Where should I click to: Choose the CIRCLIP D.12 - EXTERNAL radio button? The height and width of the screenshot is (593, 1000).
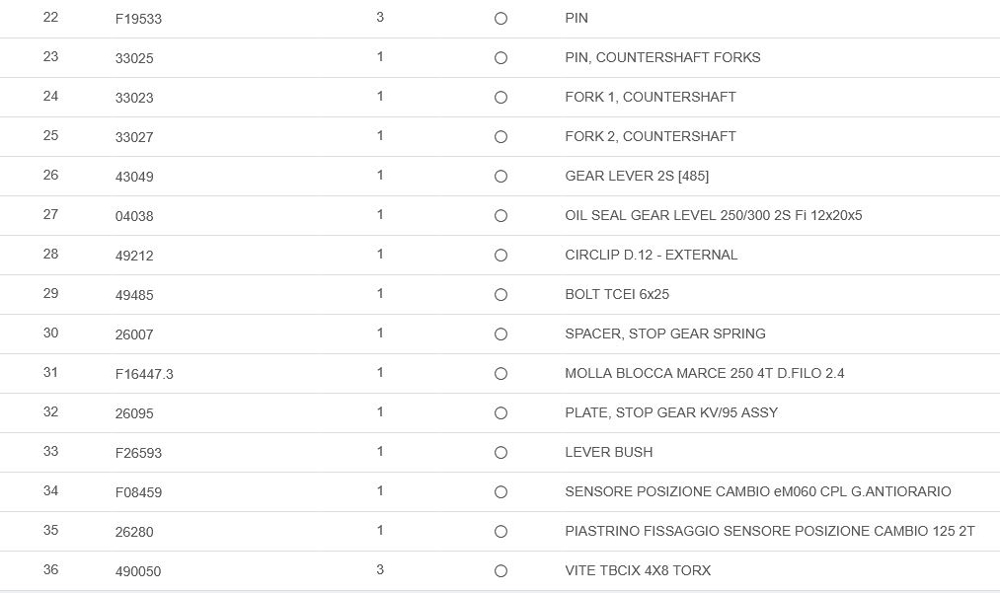pos(501,256)
